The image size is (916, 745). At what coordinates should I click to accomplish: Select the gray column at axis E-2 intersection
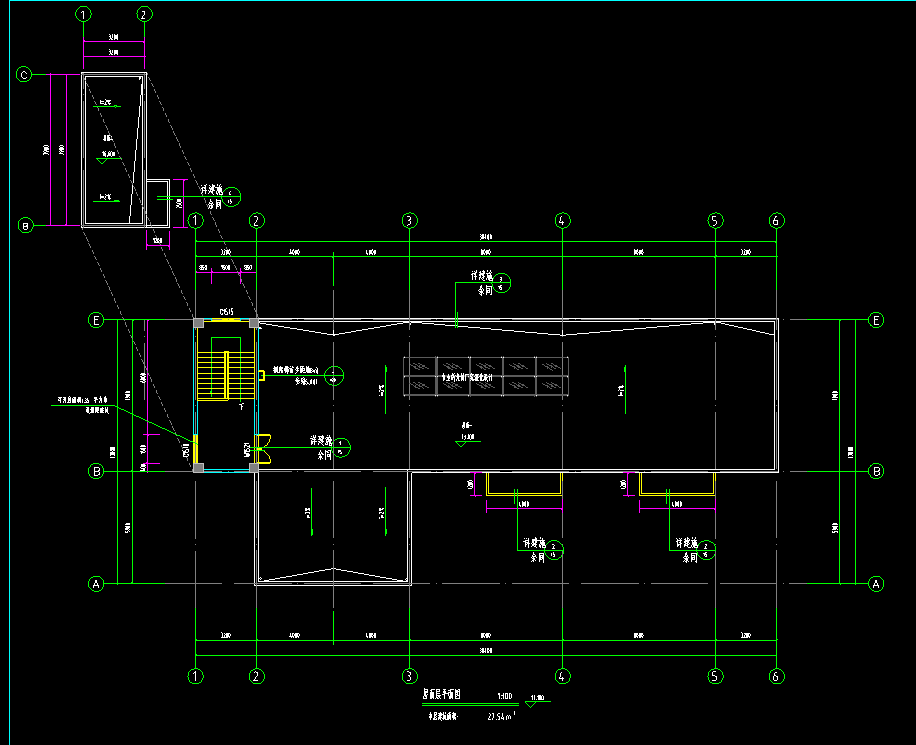[x=255, y=322]
